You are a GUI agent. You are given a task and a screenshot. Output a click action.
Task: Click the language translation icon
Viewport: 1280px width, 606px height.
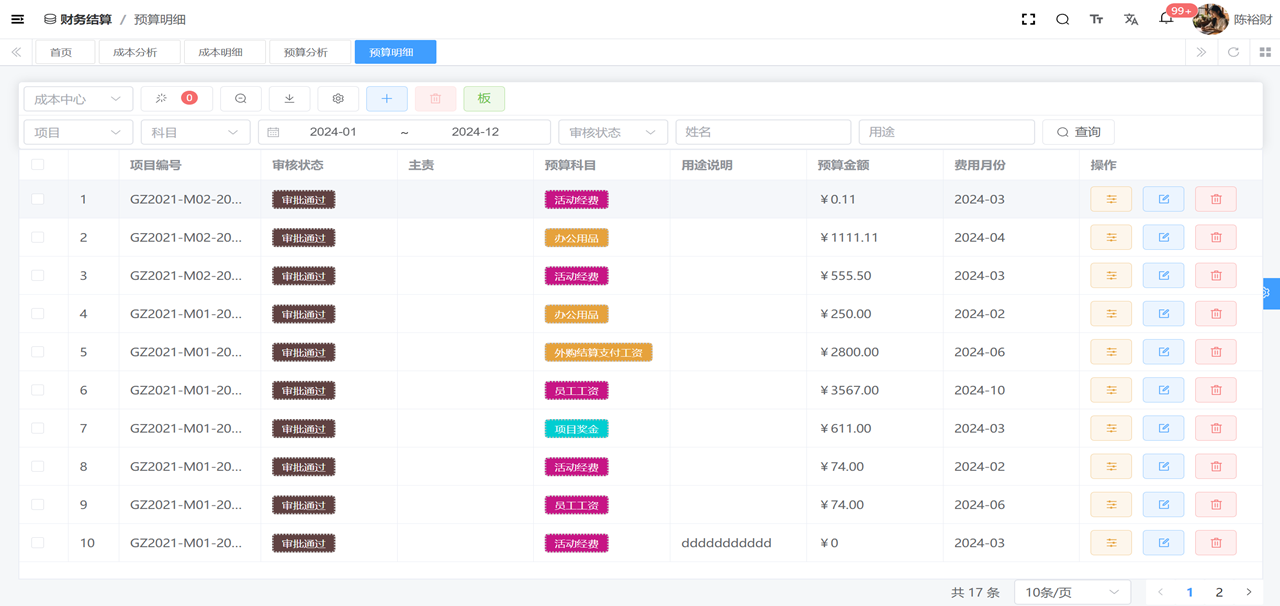1131,19
